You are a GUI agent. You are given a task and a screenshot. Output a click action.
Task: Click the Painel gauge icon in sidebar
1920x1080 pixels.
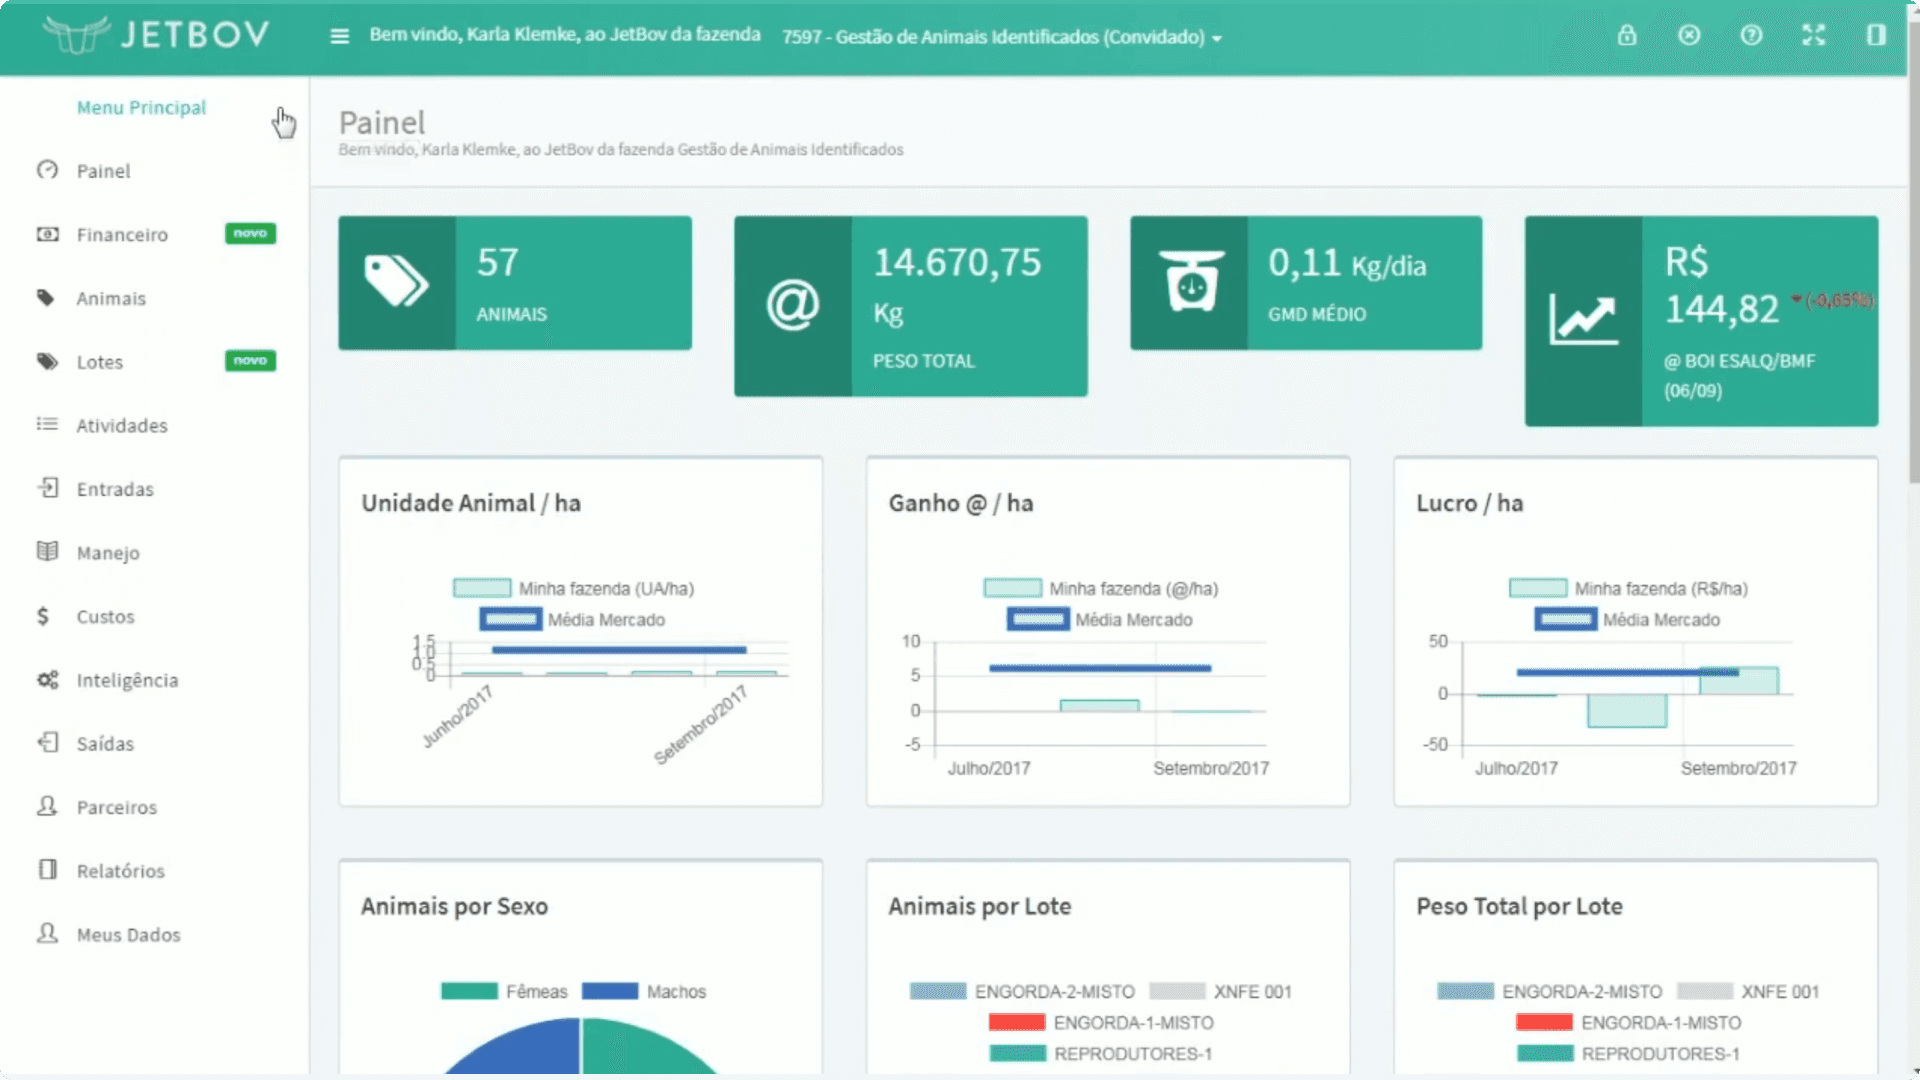pos(47,170)
